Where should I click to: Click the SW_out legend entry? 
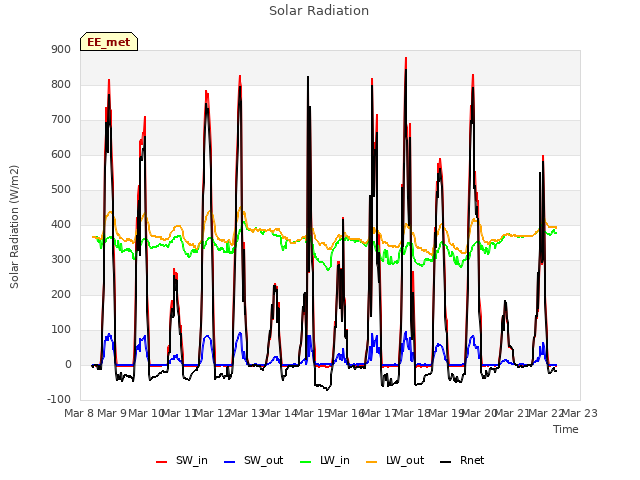[253, 460]
